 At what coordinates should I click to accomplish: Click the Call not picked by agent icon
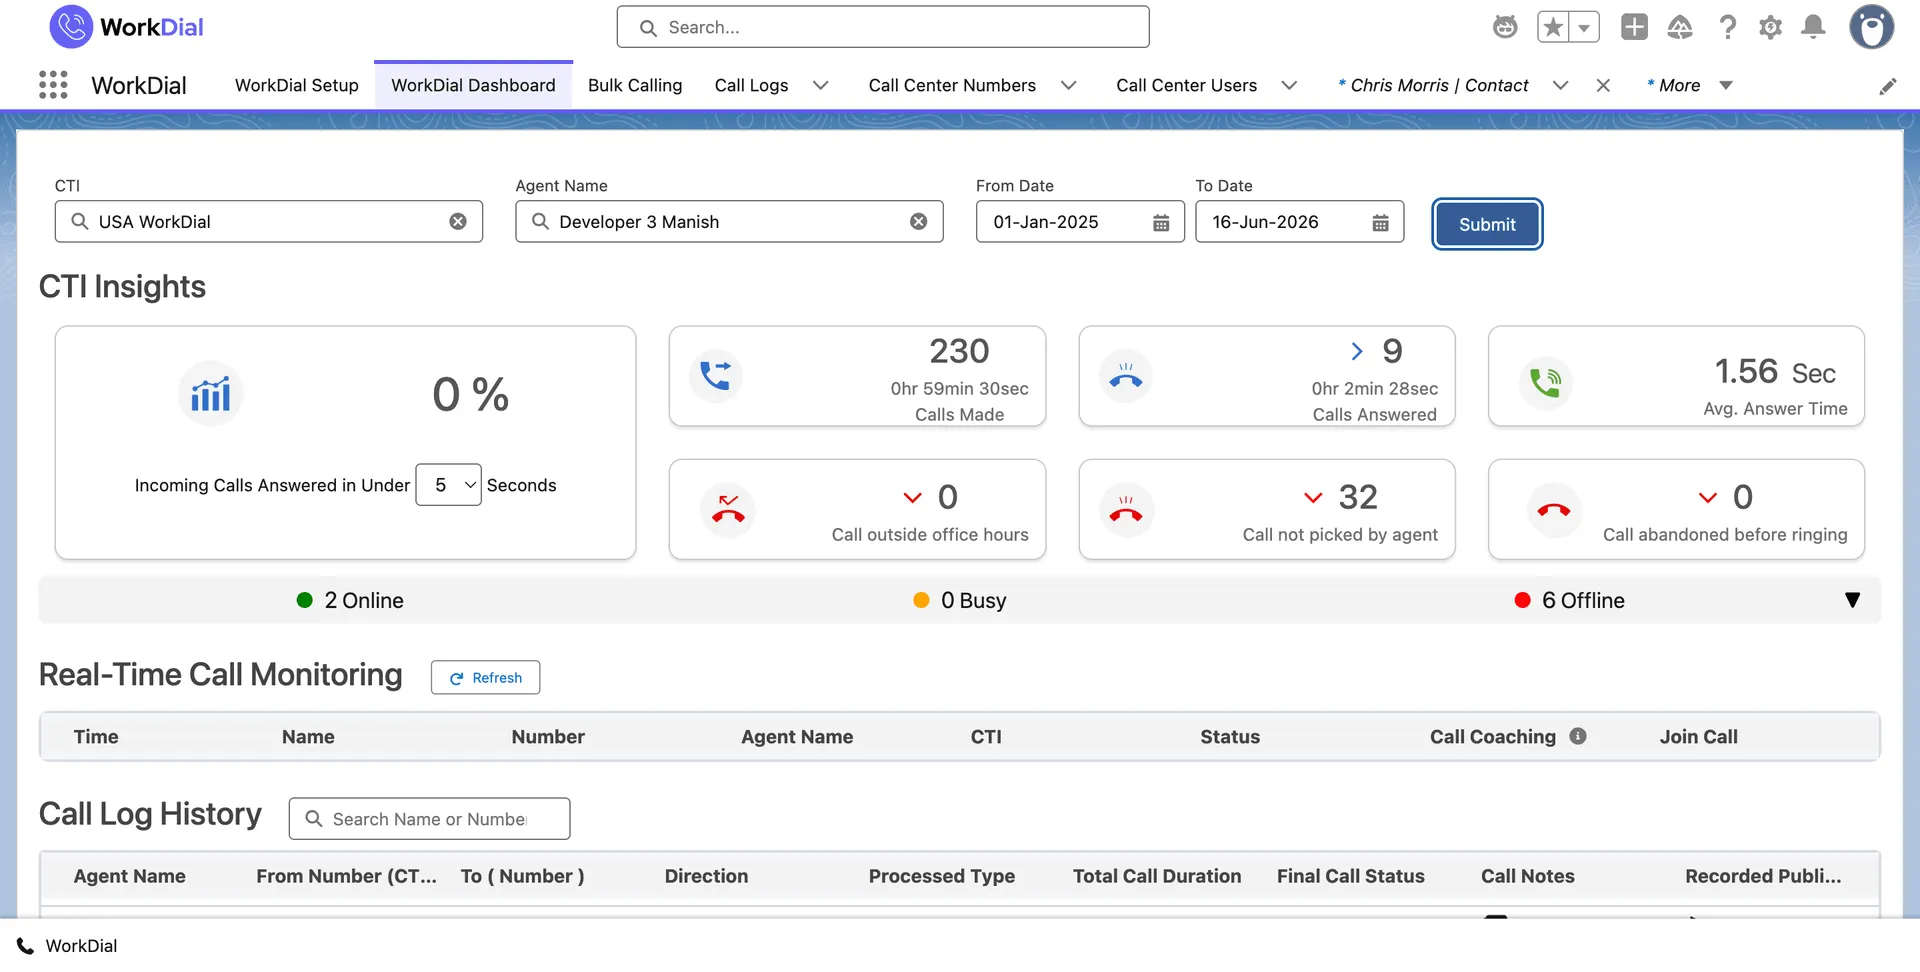[x=1126, y=510]
